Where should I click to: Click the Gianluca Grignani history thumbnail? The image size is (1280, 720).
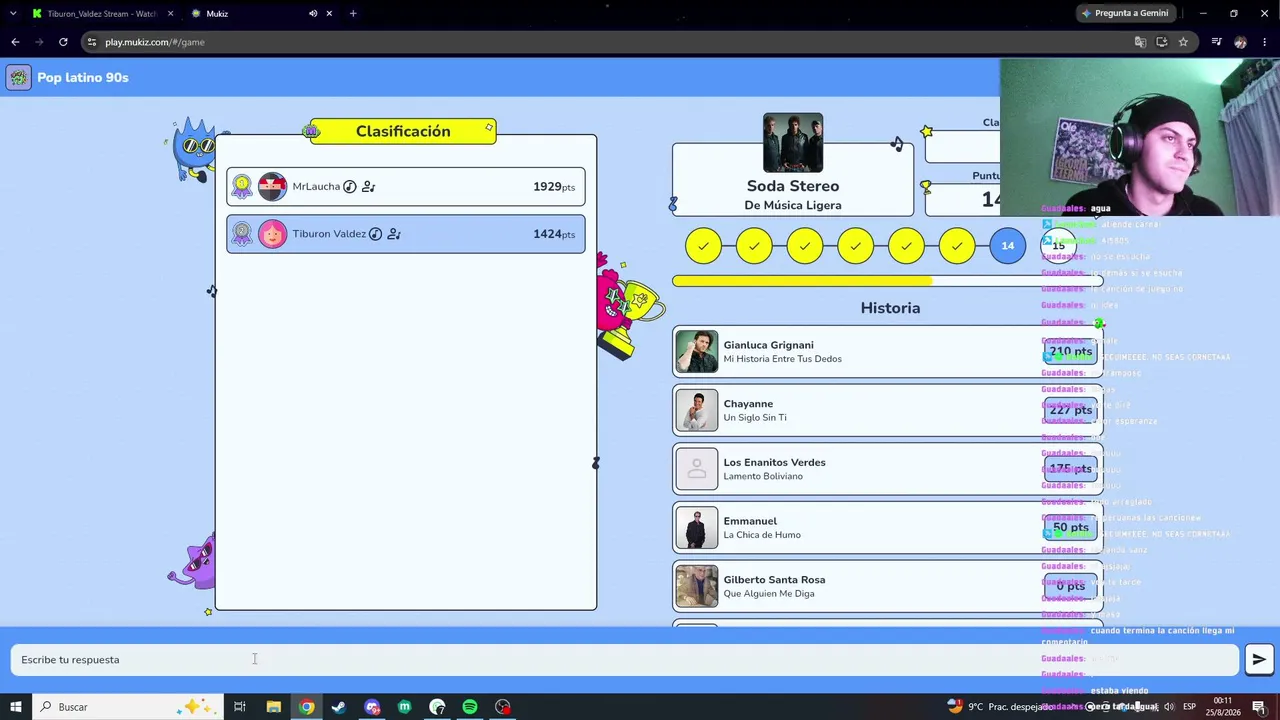pos(697,352)
